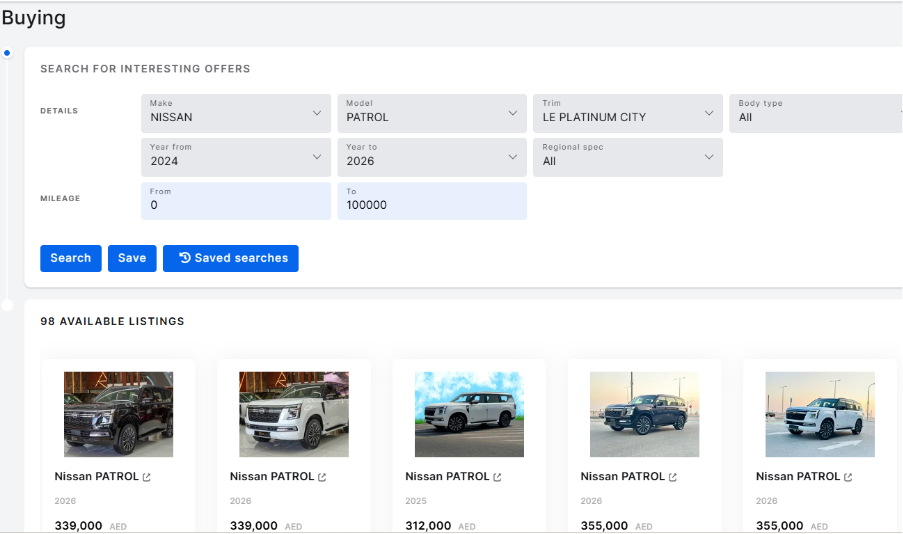Viewport: 903px width, 534px height.
Task: Click external link icon for 2025 Patrol listing
Action: pyautogui.click(x=497, y=477)
